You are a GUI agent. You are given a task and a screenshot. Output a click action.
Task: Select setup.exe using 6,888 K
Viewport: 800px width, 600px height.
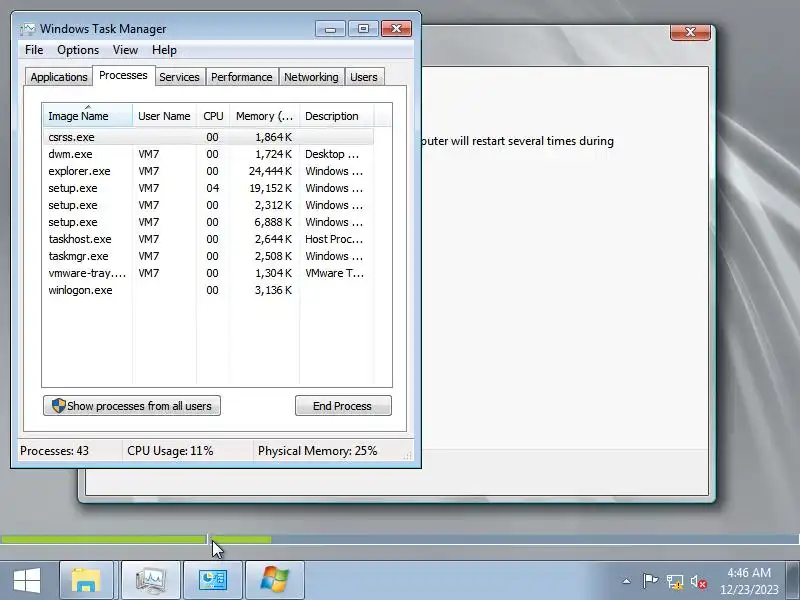pos(208,222)
